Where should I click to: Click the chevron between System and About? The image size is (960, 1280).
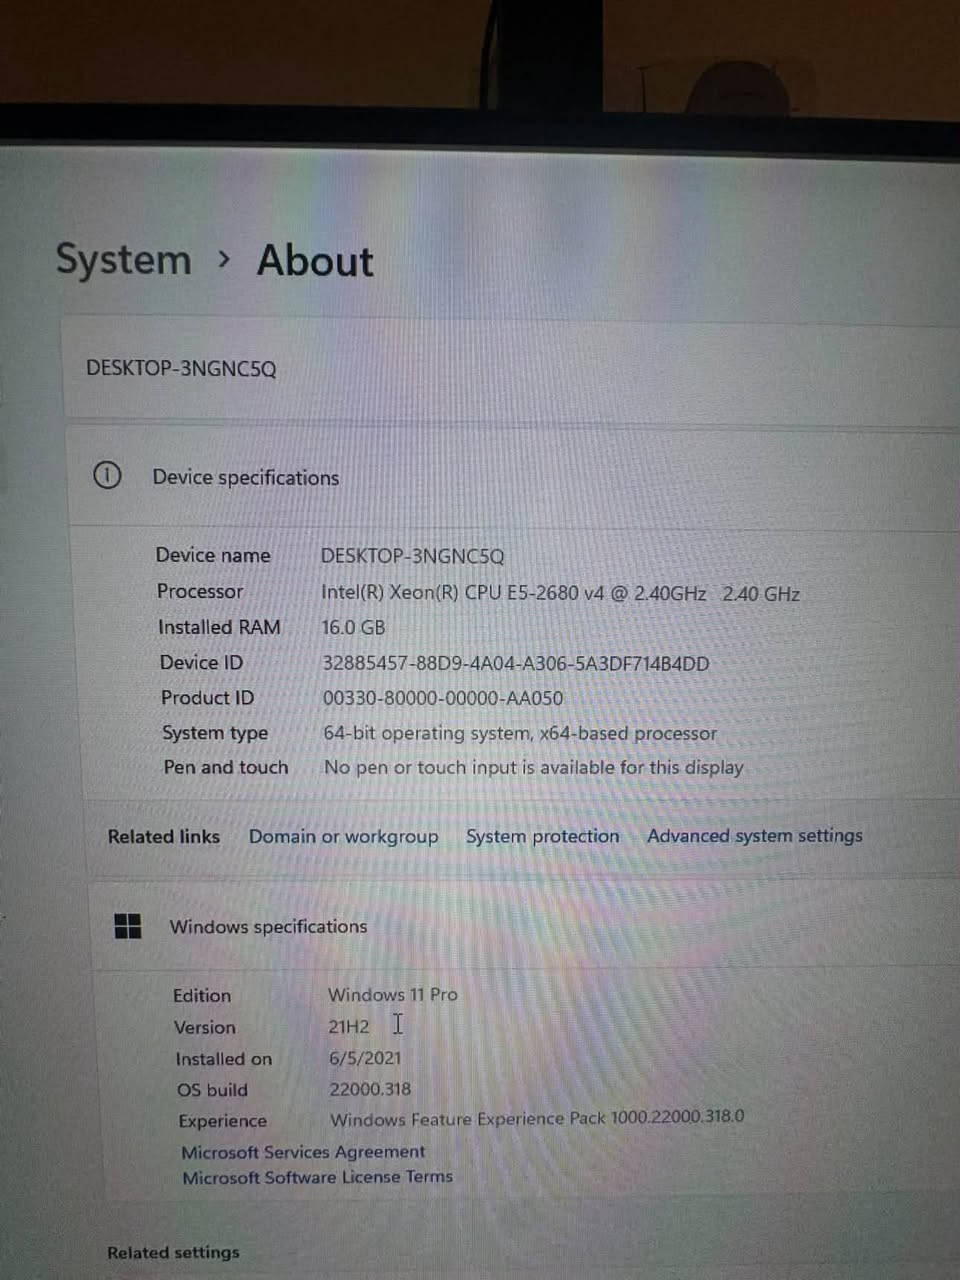[224, 260]
